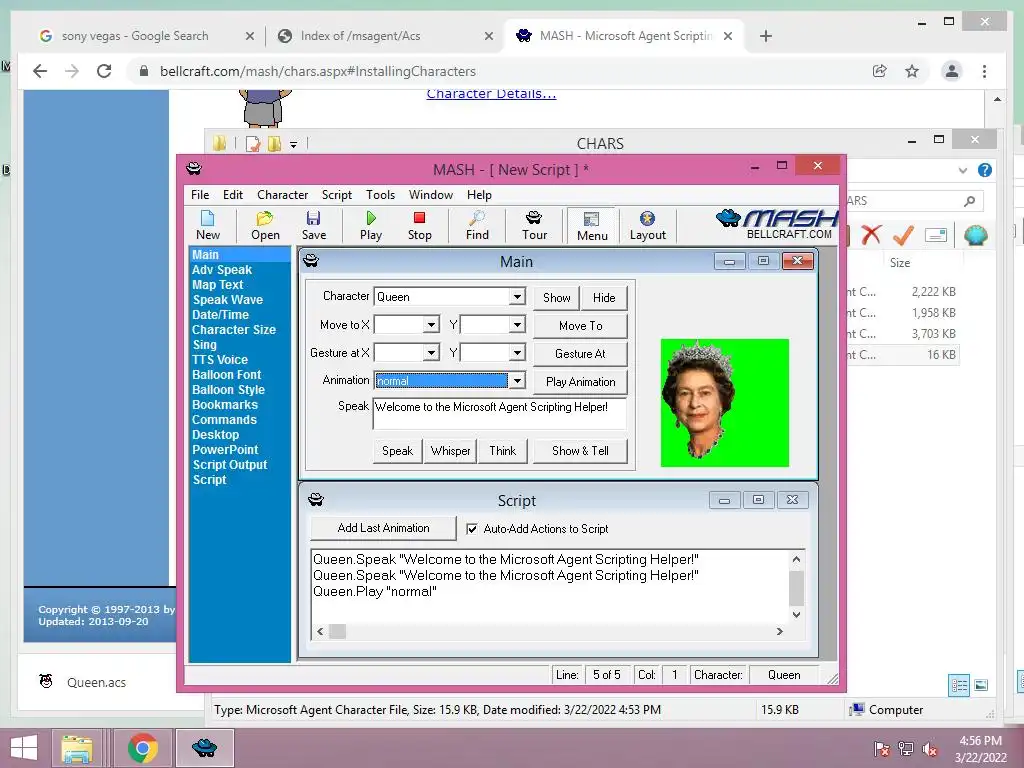1024x768 pixels.
Task: Click the rename icon in CHARS window toolbar
Action: pyautogui.click(x=936, y=235)
